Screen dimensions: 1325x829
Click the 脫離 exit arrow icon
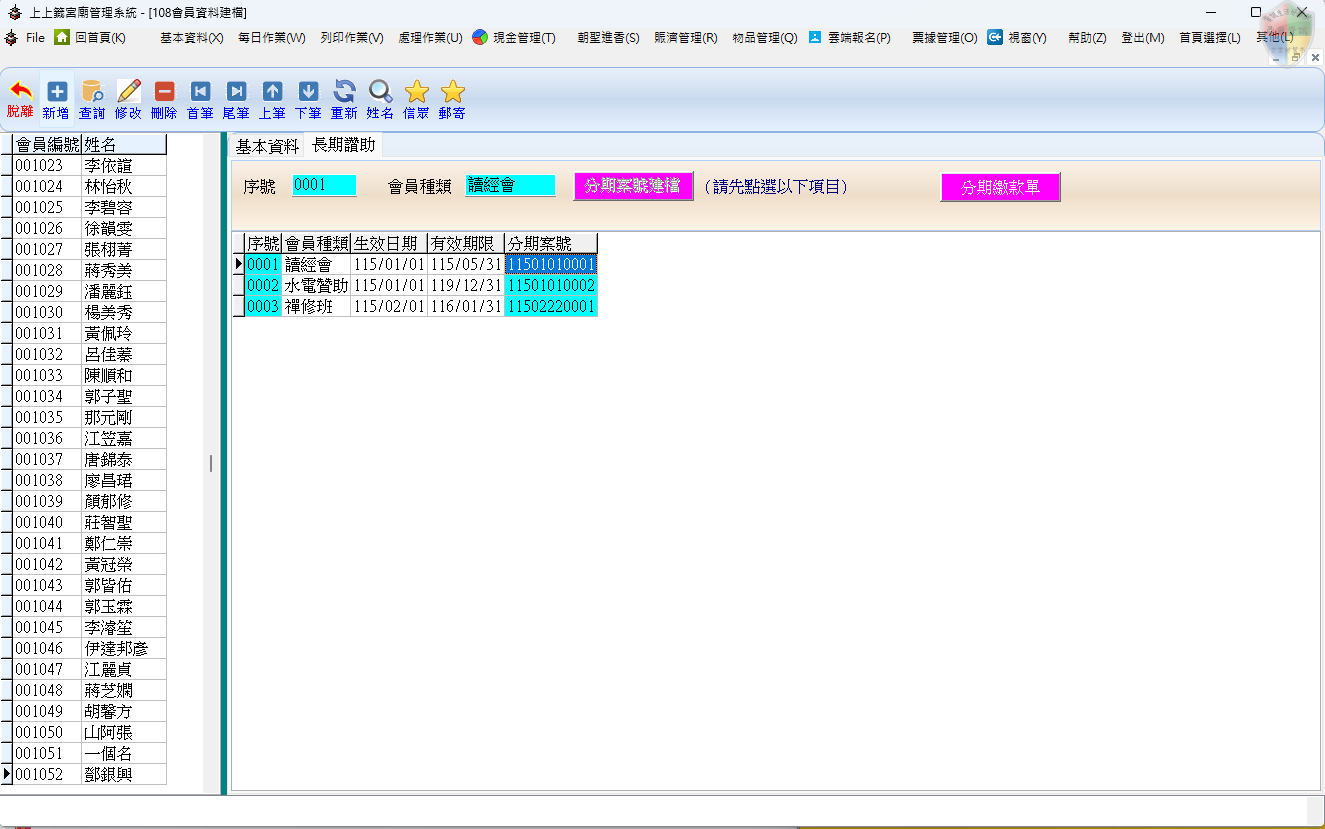(x=20, y=92)
